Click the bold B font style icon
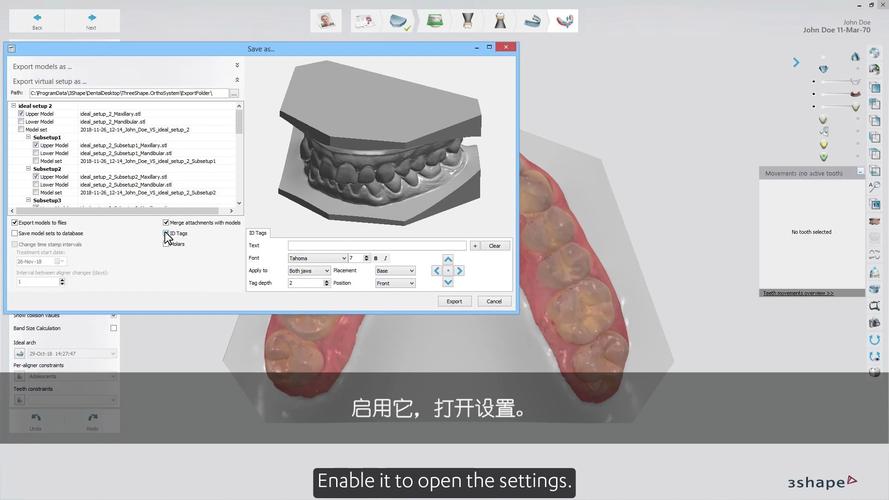Viewport: 889px width, 500px height. (376, 258)
